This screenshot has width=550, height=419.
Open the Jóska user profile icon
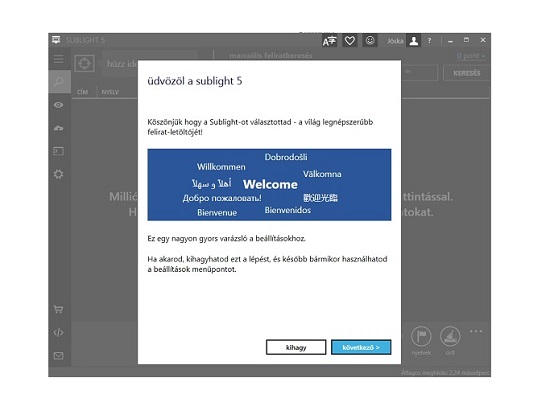pyautogui.click(x=414, y=41)
